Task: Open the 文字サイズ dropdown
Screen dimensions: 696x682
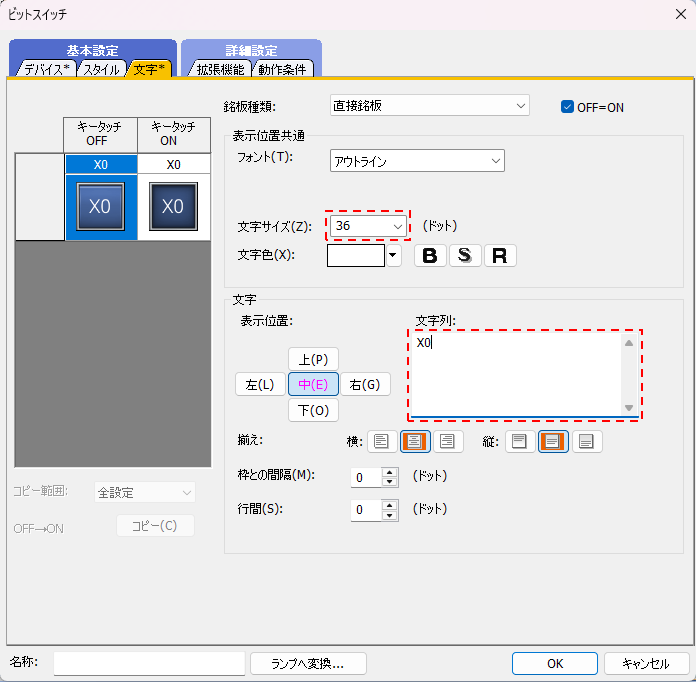Action: [x=369, y=226]
